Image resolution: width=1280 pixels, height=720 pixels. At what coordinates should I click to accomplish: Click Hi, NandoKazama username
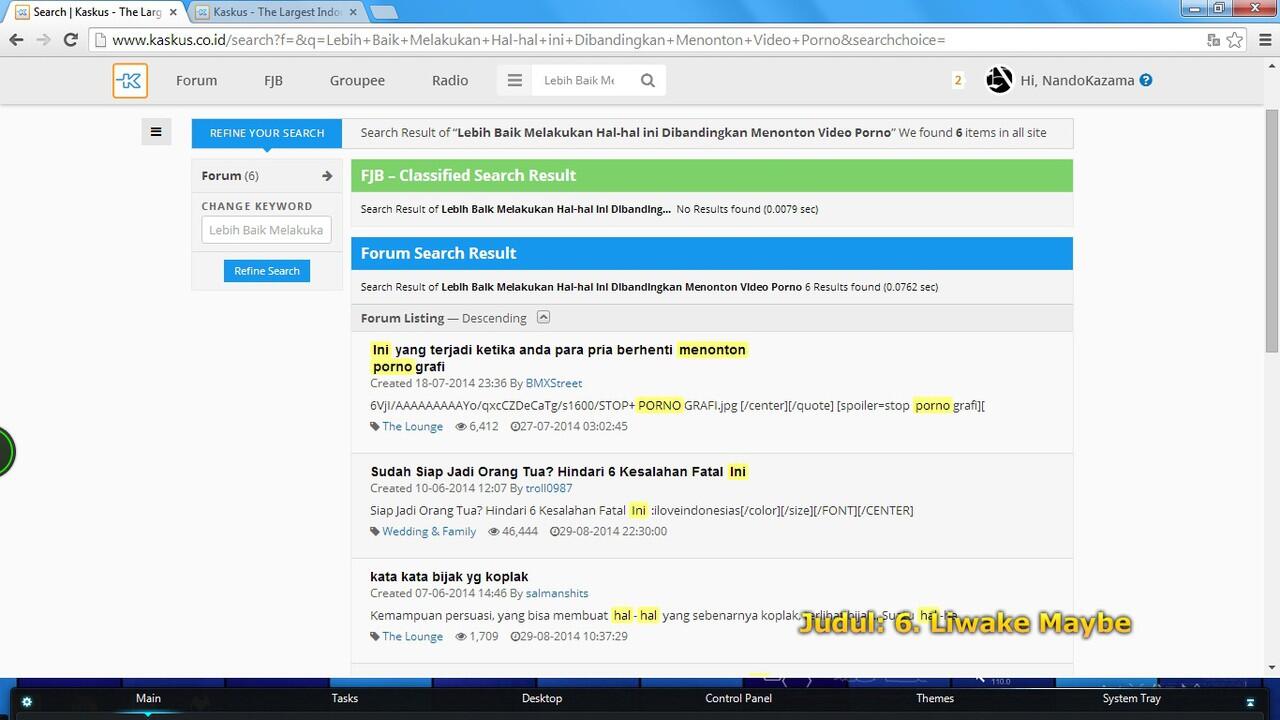pos(1077,80)
